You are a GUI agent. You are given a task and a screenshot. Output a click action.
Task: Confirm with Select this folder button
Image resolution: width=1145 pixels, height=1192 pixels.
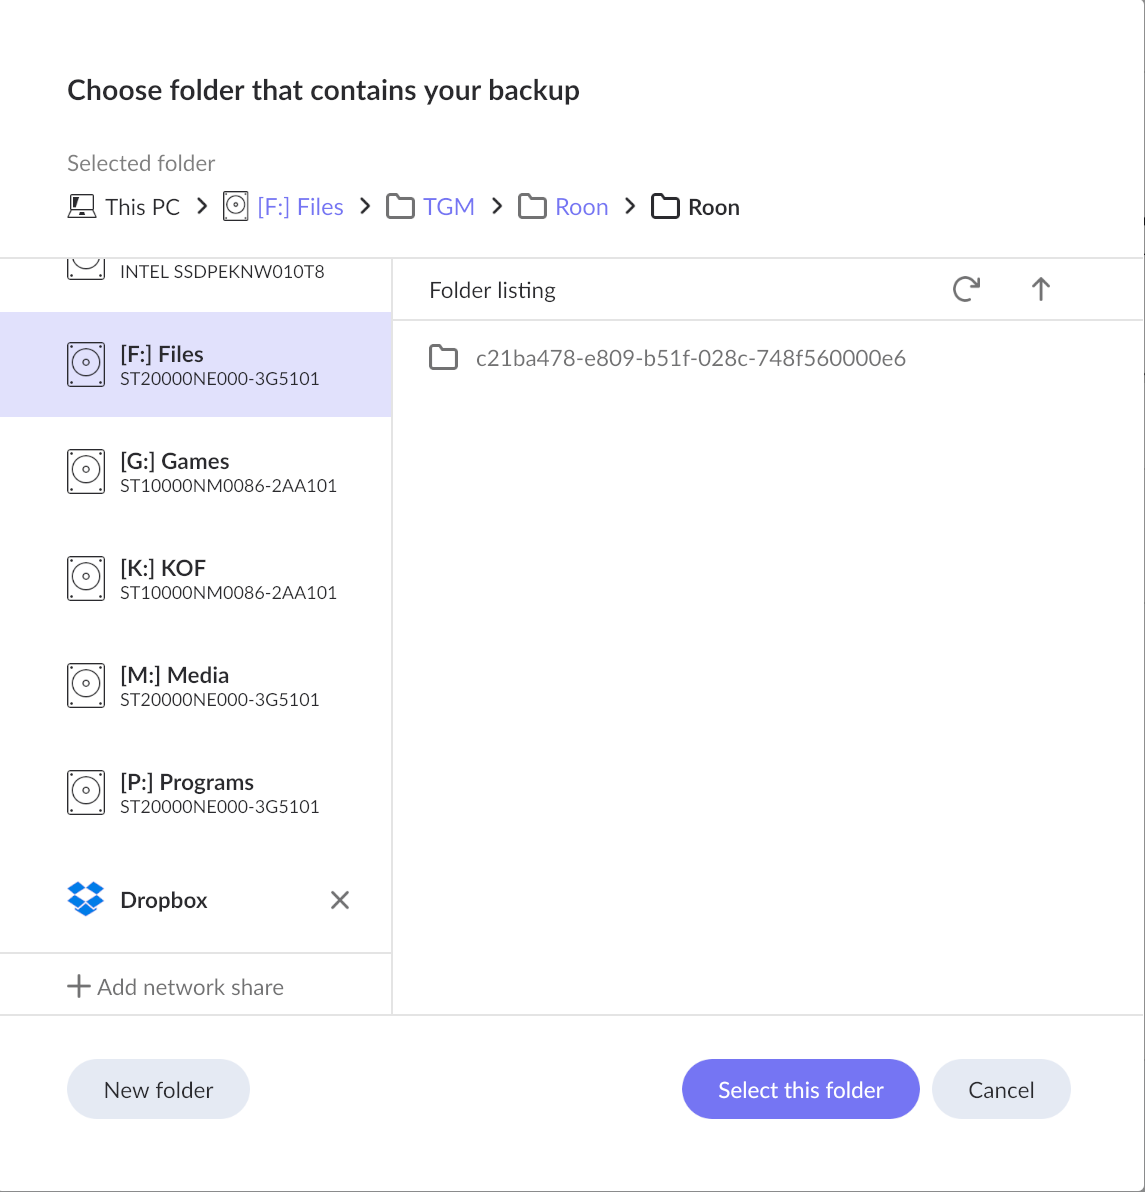tap(800, 1089)
